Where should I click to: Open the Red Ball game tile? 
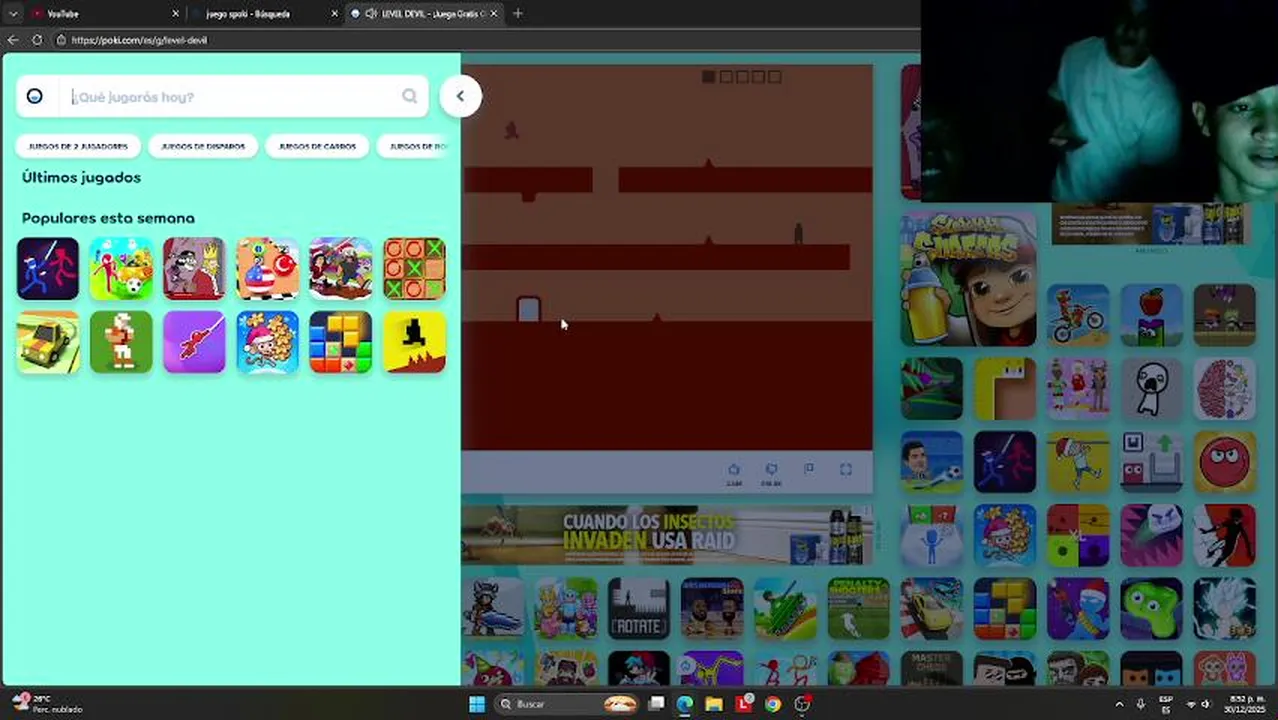(x=1225, y=462)
